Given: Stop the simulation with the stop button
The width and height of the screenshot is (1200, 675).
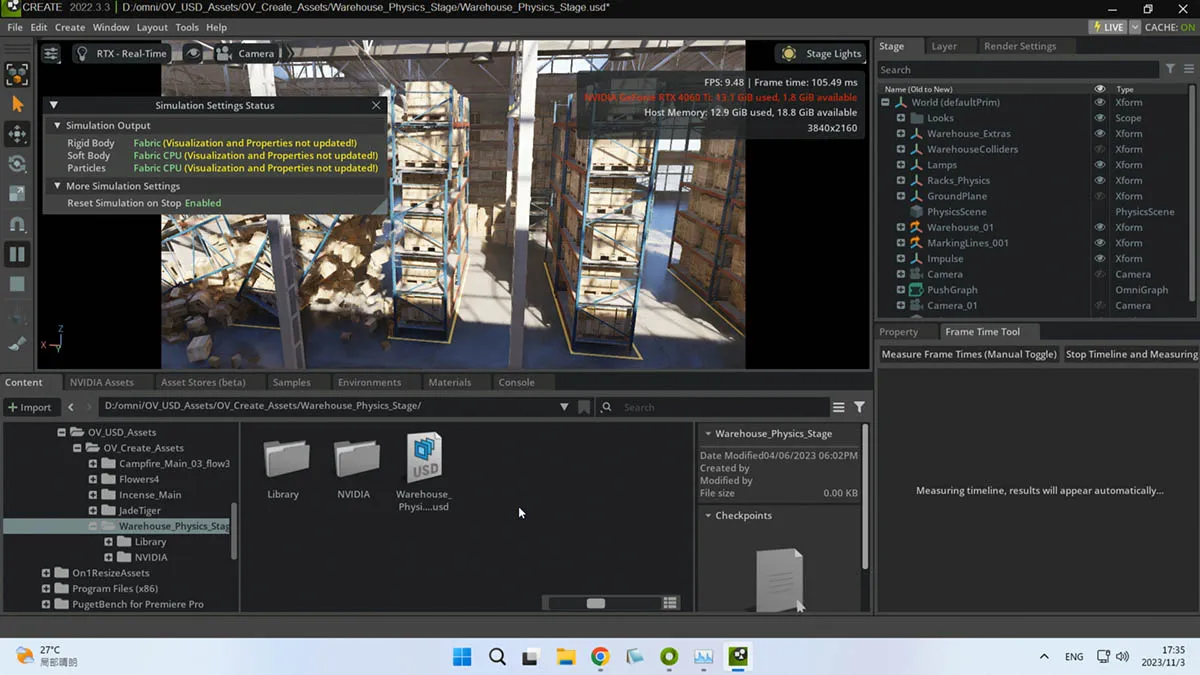Looking at the screenshot, I should point(17,285).
